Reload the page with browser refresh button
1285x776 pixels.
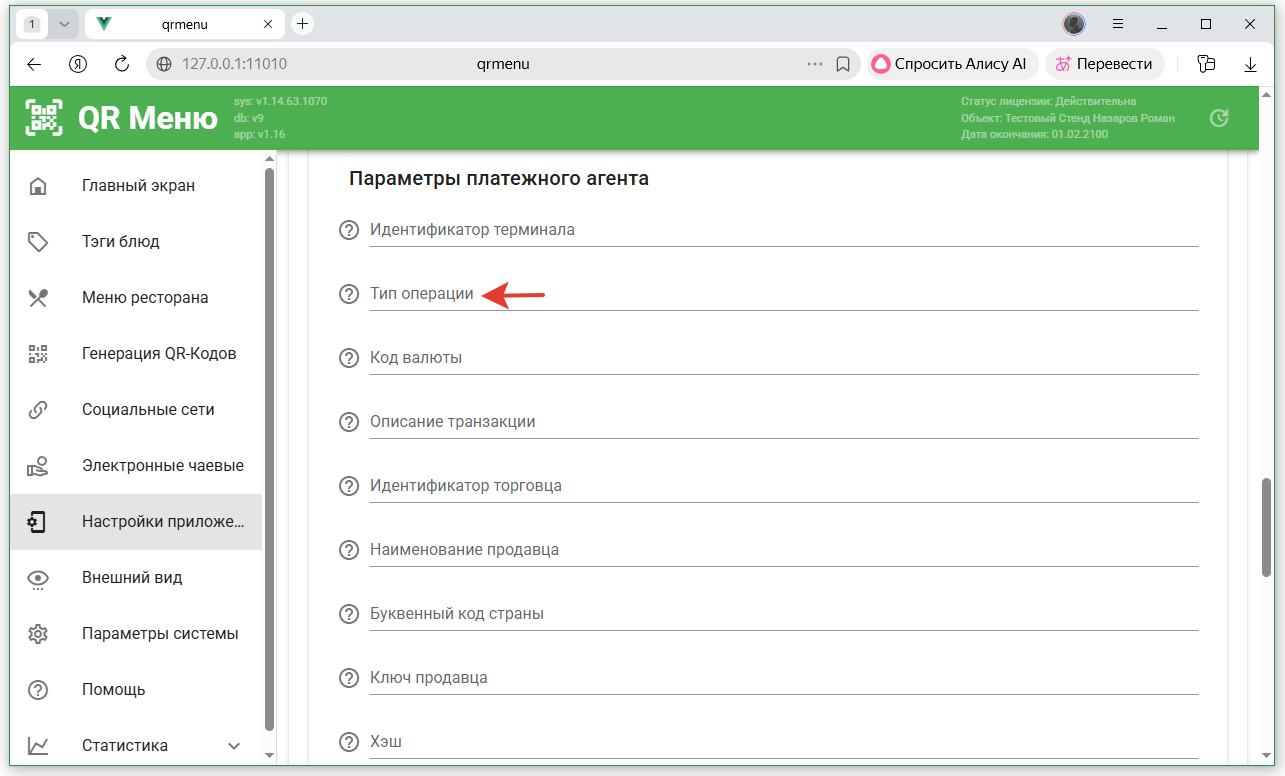click(x=122, y=64)
